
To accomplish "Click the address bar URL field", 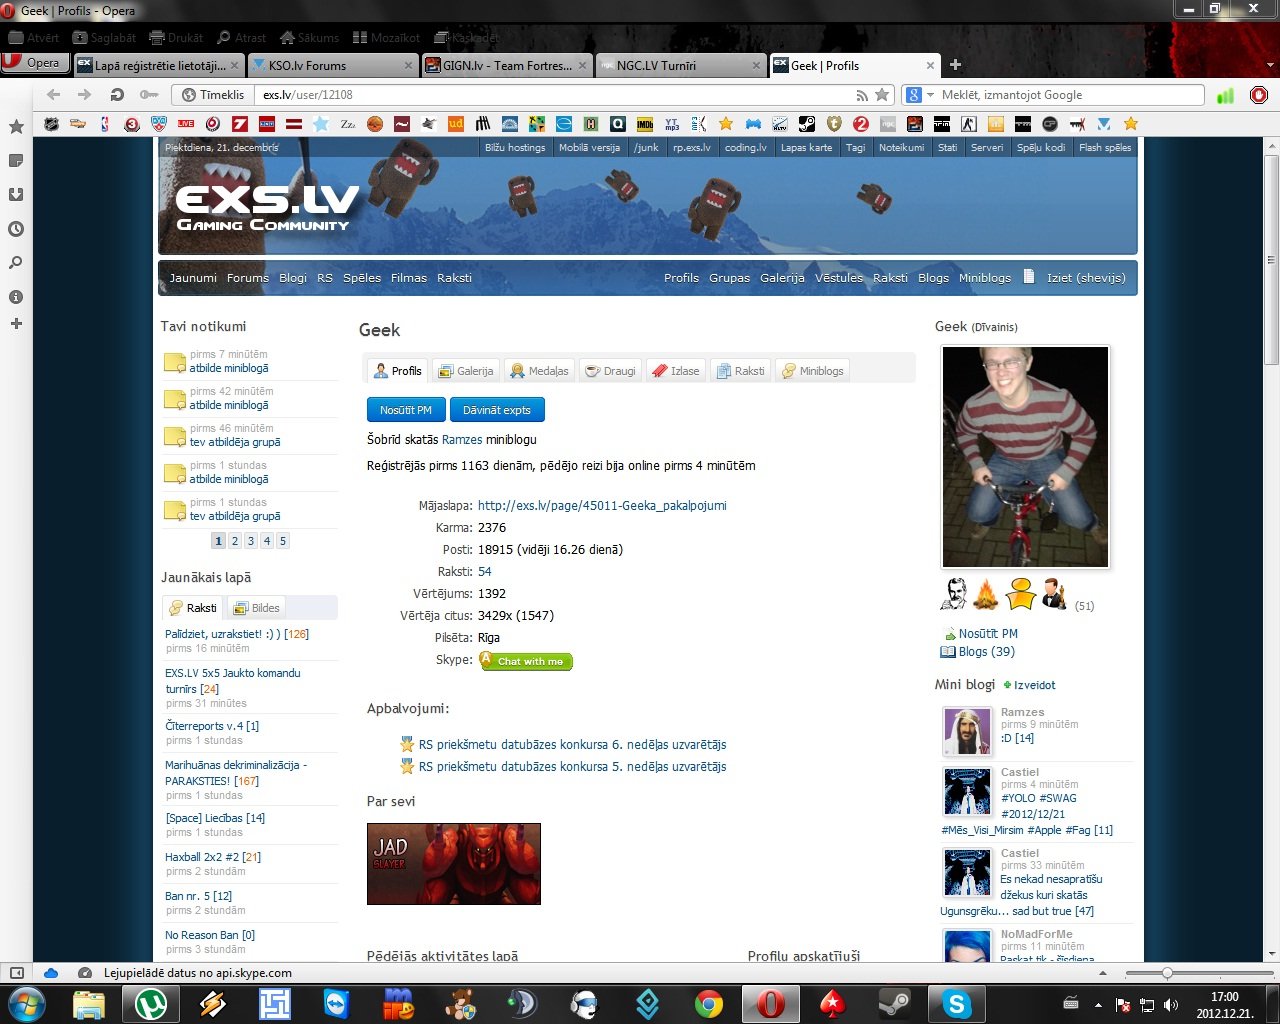I will 555,95.
